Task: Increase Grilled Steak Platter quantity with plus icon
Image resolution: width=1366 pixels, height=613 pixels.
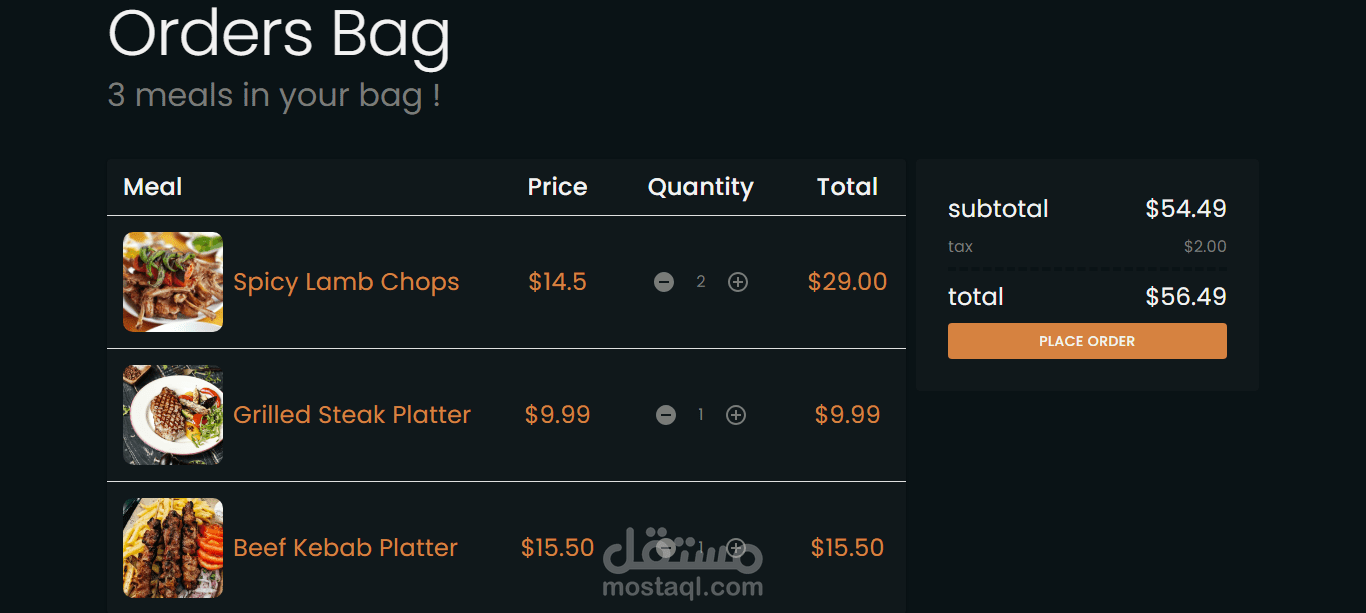Action: [736, 415]
